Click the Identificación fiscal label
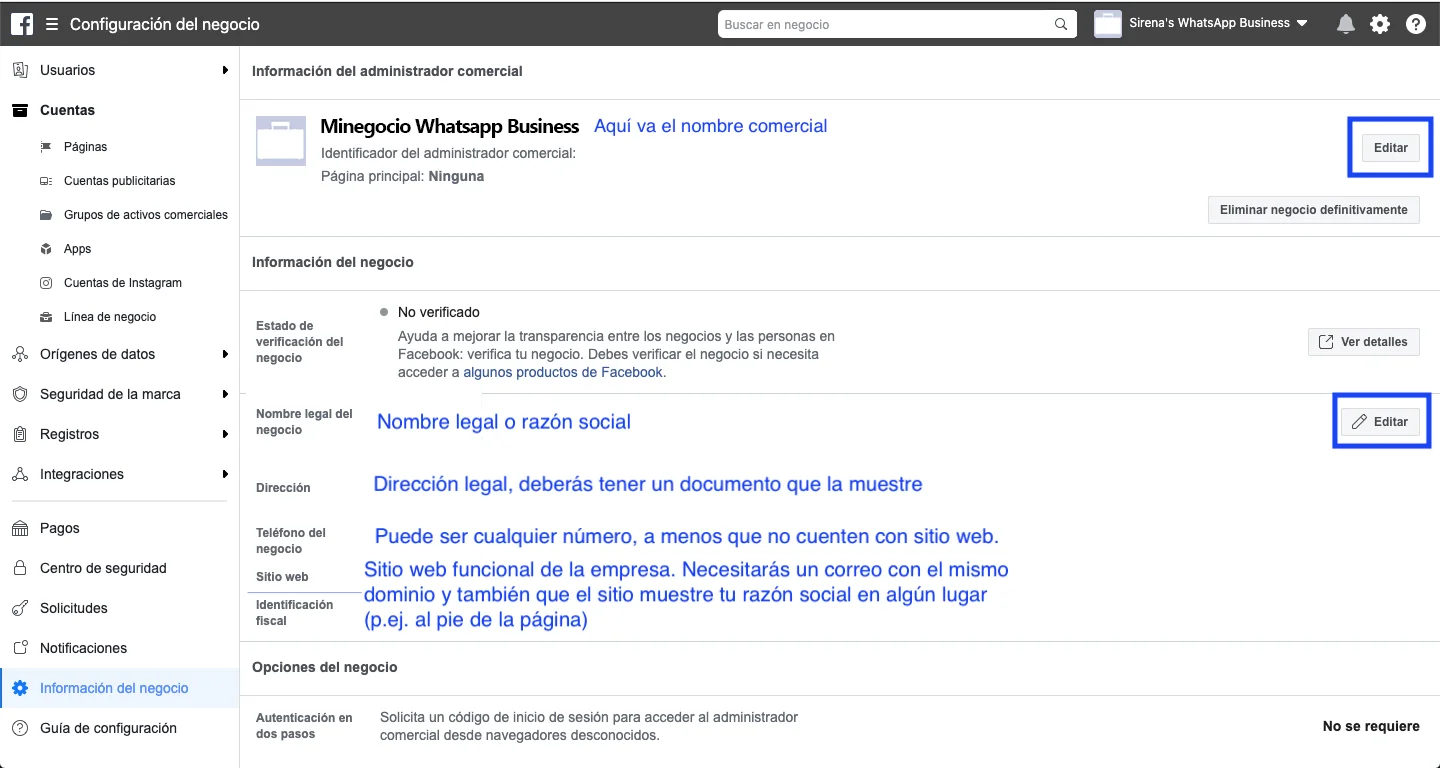 click(x=294, y=613)
